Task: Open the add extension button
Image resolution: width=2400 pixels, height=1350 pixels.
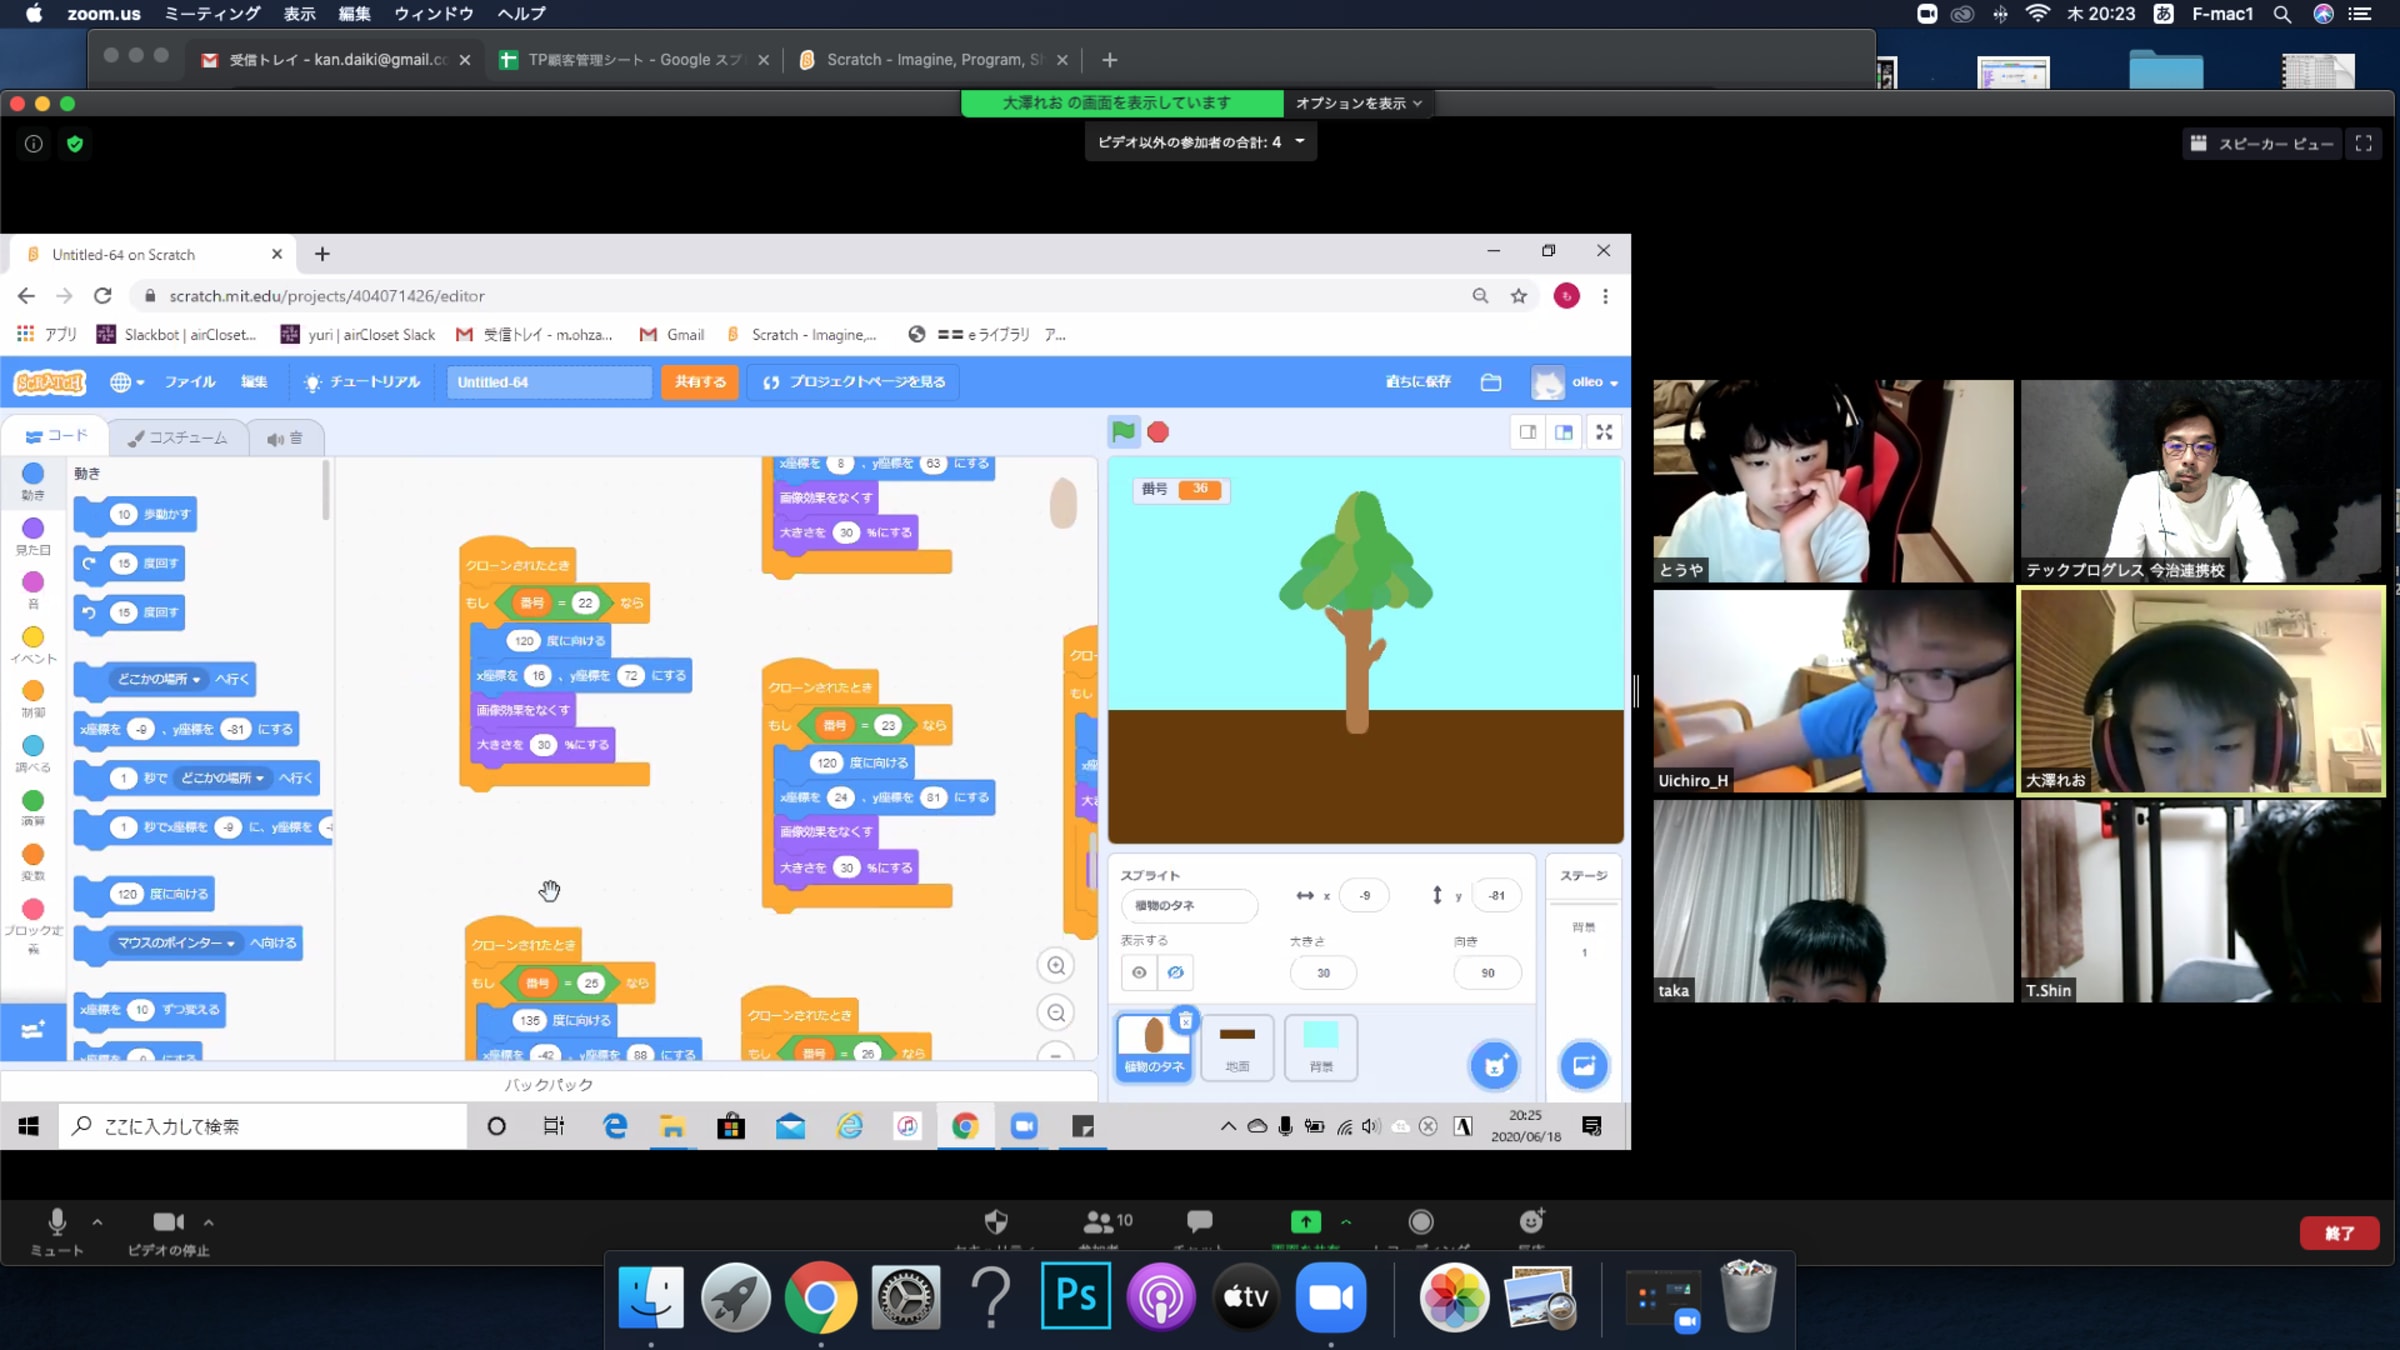Action: pyautogui.click(x=32, y=1030)
